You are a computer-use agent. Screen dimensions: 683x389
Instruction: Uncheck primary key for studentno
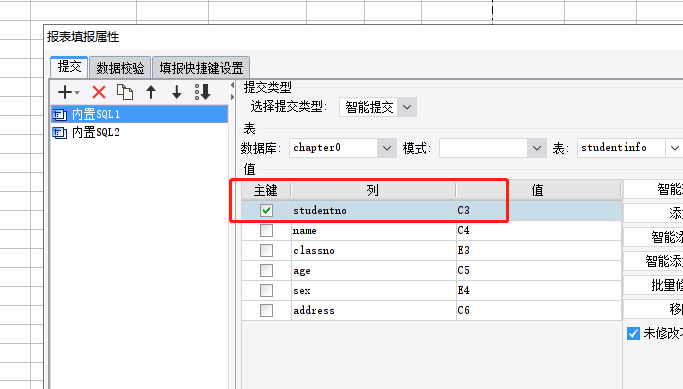266,210
